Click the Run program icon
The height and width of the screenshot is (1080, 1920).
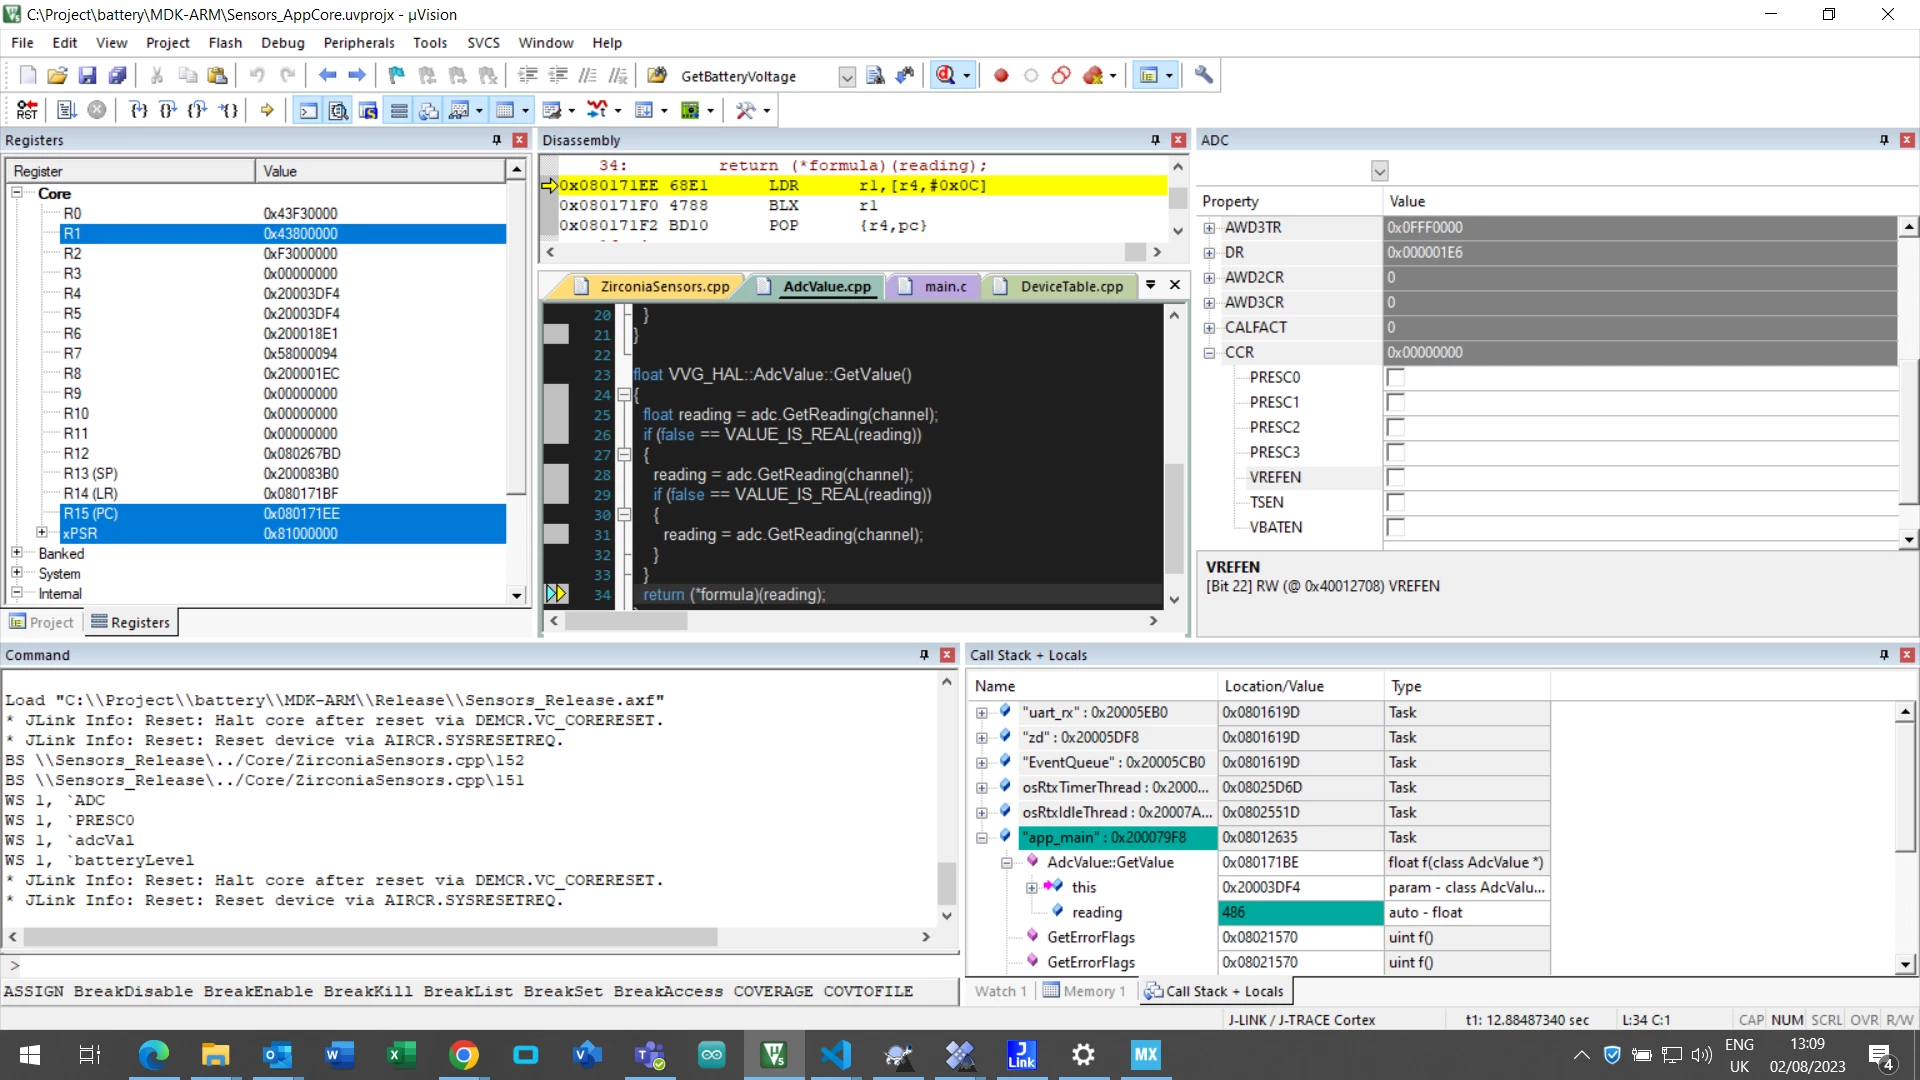pyautogui.click(x=66, y=110)
